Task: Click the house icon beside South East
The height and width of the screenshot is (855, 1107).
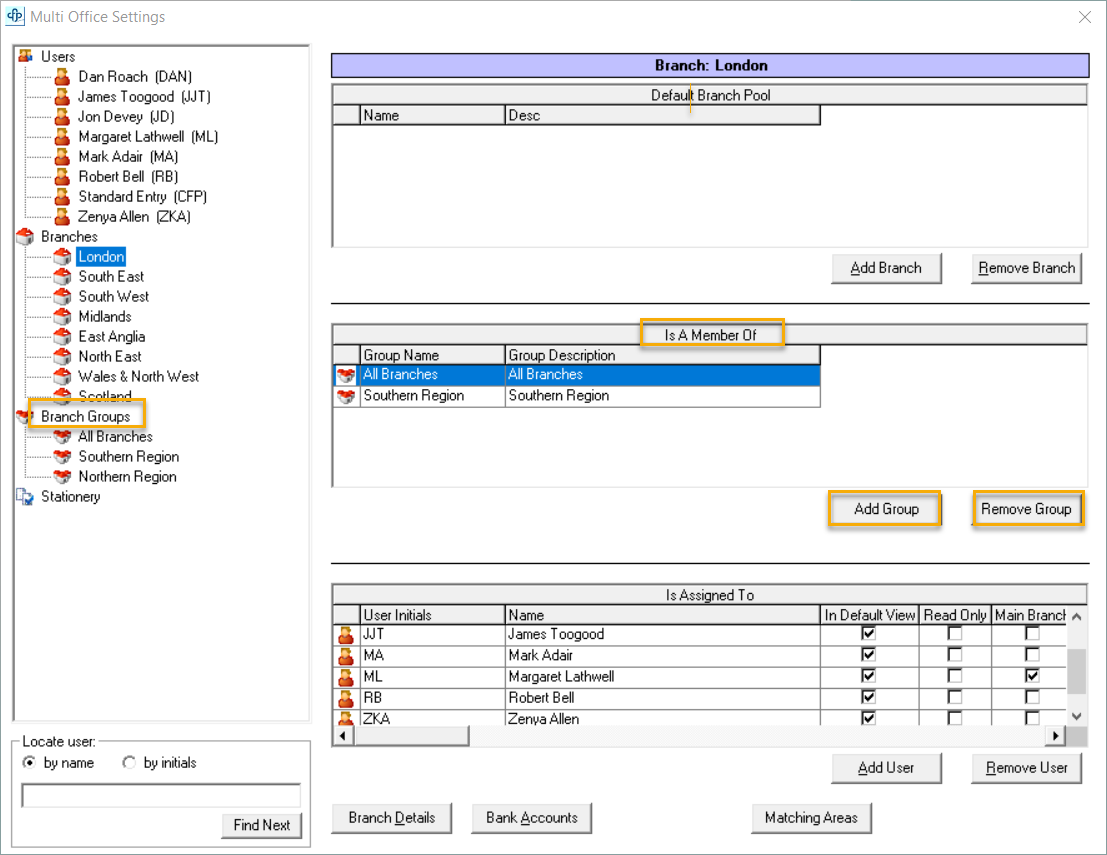Action: 63,276
